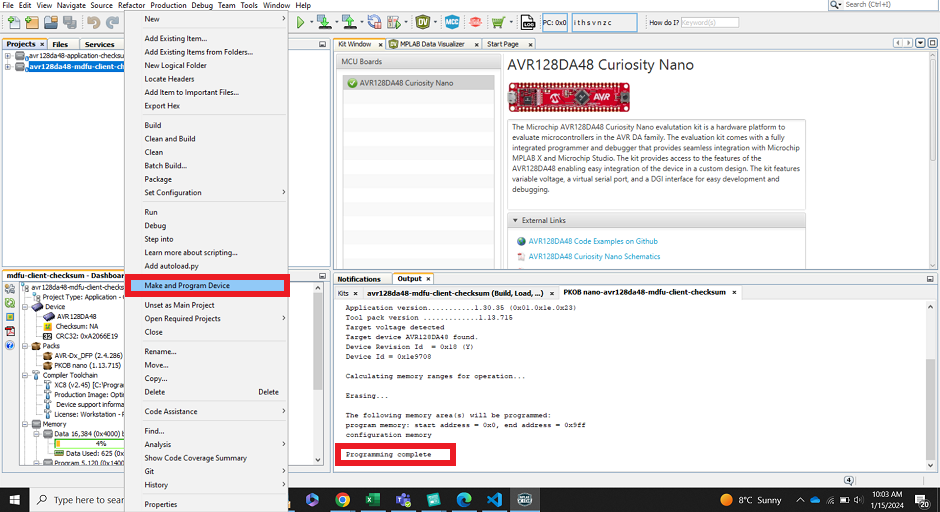The width and height of the screenshot is (940, 512).
Task: Click the Undo arrow in toolbar
Action: pyautogui.click(x=94, y=23)
